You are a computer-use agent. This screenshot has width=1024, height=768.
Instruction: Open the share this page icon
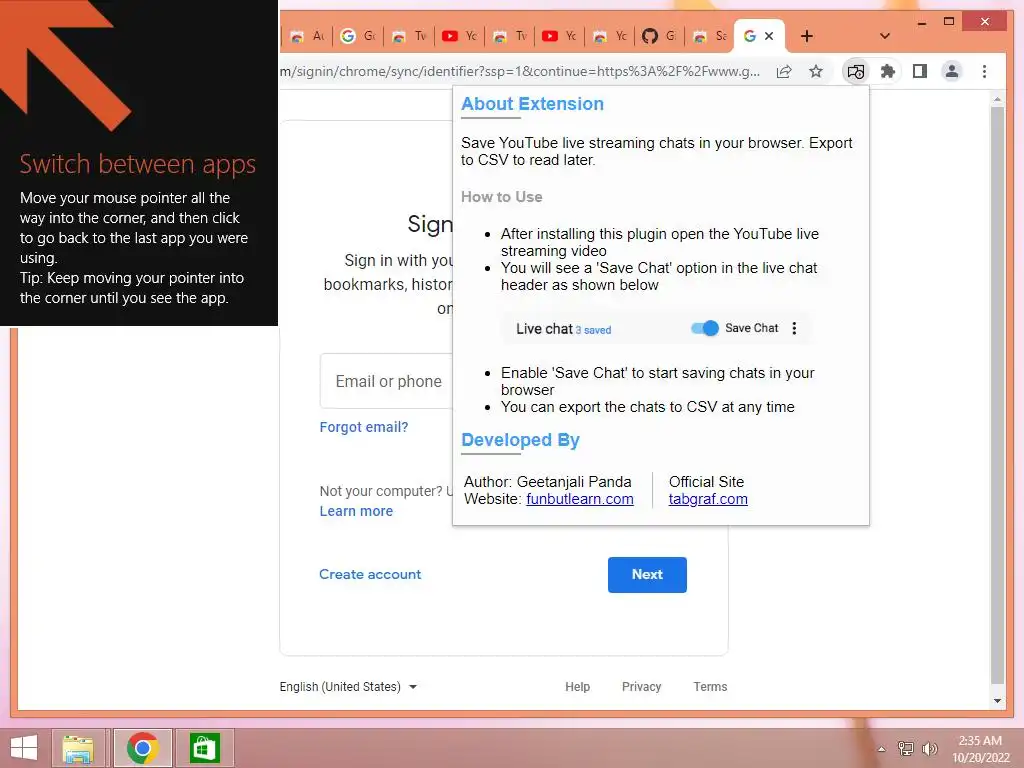(784, 72)
